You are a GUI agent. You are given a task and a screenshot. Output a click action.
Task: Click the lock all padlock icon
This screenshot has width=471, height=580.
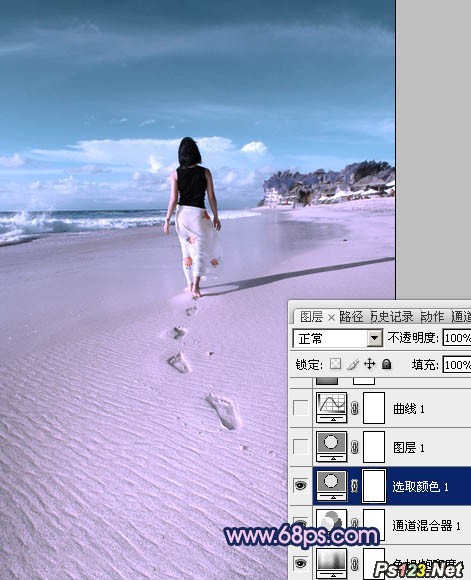click(386, 364)
